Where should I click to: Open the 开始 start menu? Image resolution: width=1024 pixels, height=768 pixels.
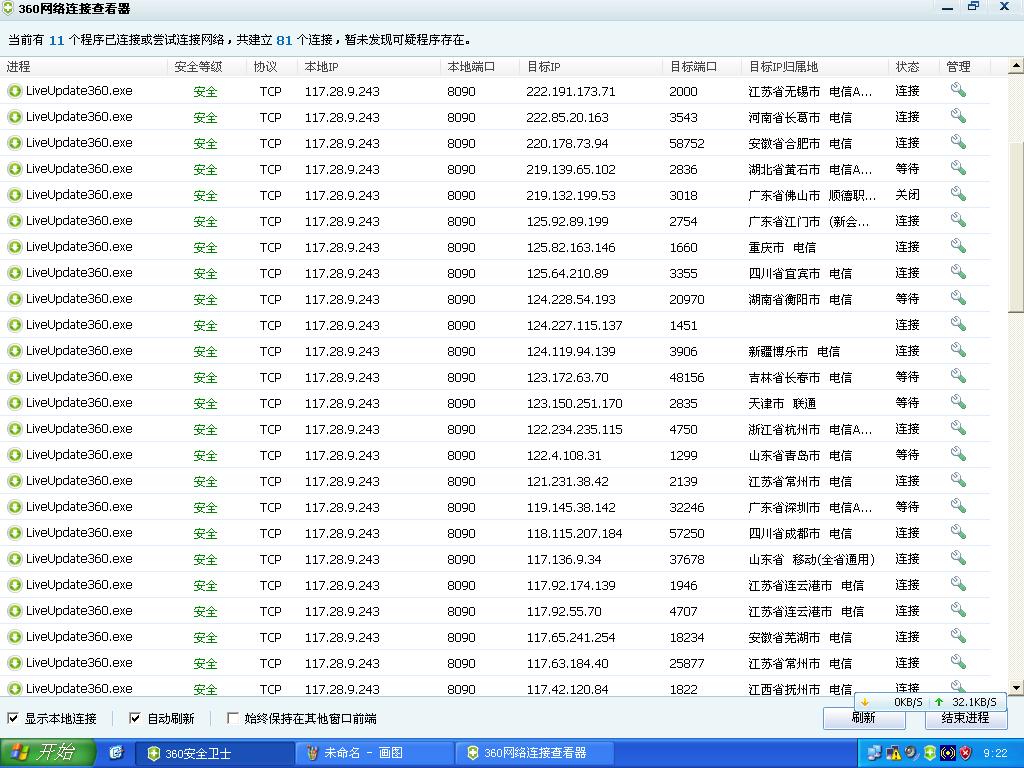pos(47,753)
